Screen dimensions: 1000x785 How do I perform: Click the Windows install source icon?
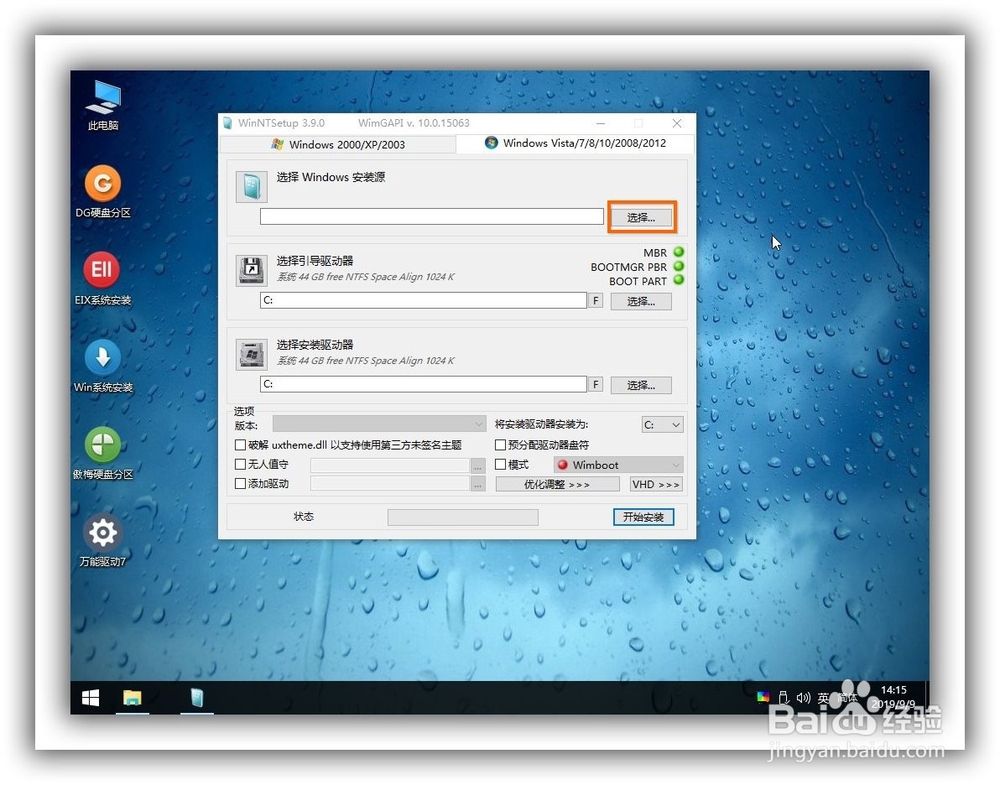[x=251, y=187]
